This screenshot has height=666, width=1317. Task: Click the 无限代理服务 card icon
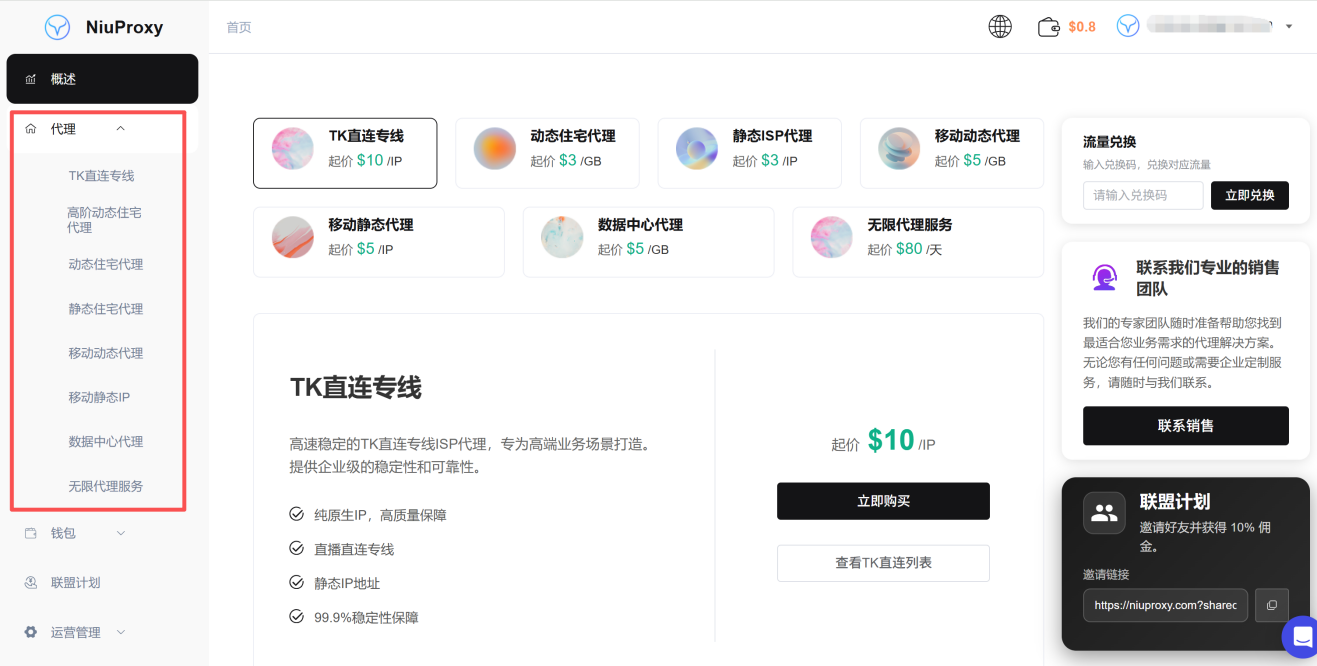[x=832, y=237]
